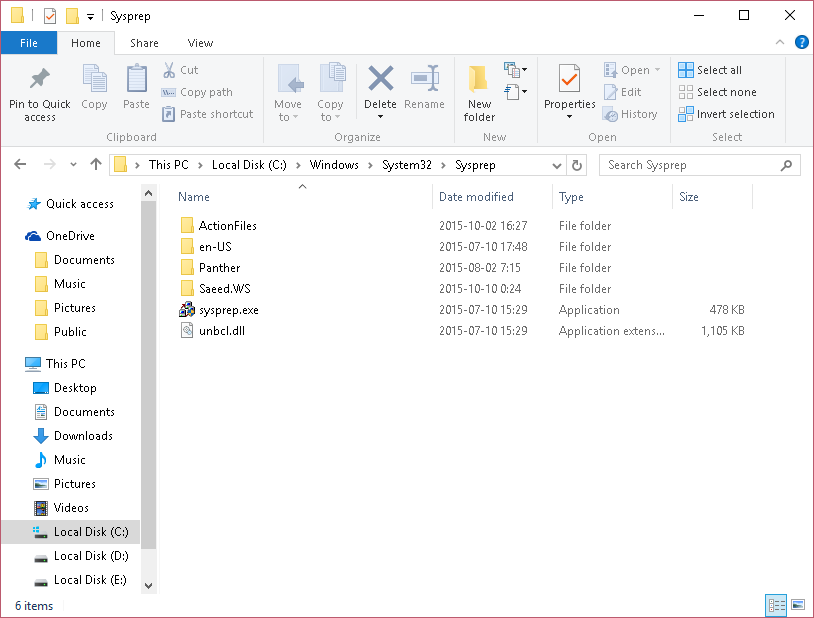The width and height of the screenshot is (814, 618).
Task: Go Up one folder level
Action: [96, 165]
